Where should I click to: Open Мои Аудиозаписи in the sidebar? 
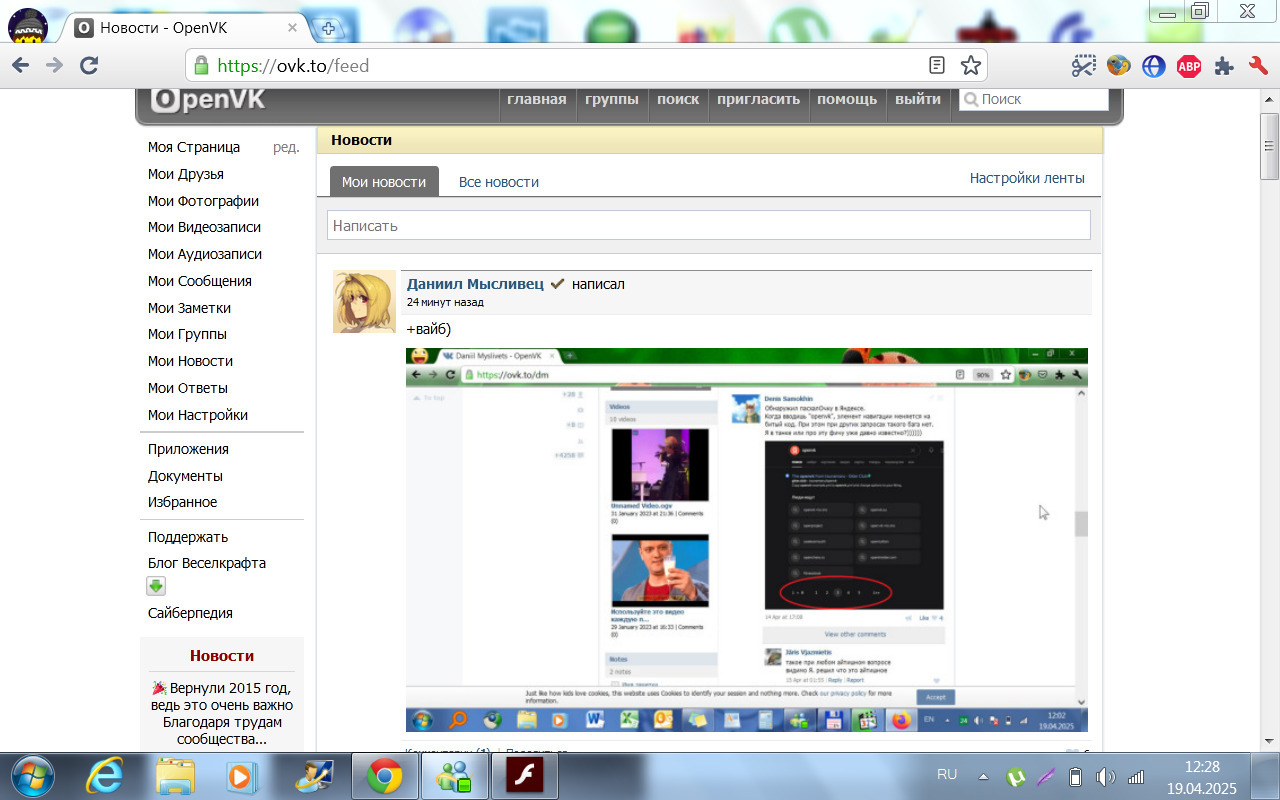pos(205,254)
